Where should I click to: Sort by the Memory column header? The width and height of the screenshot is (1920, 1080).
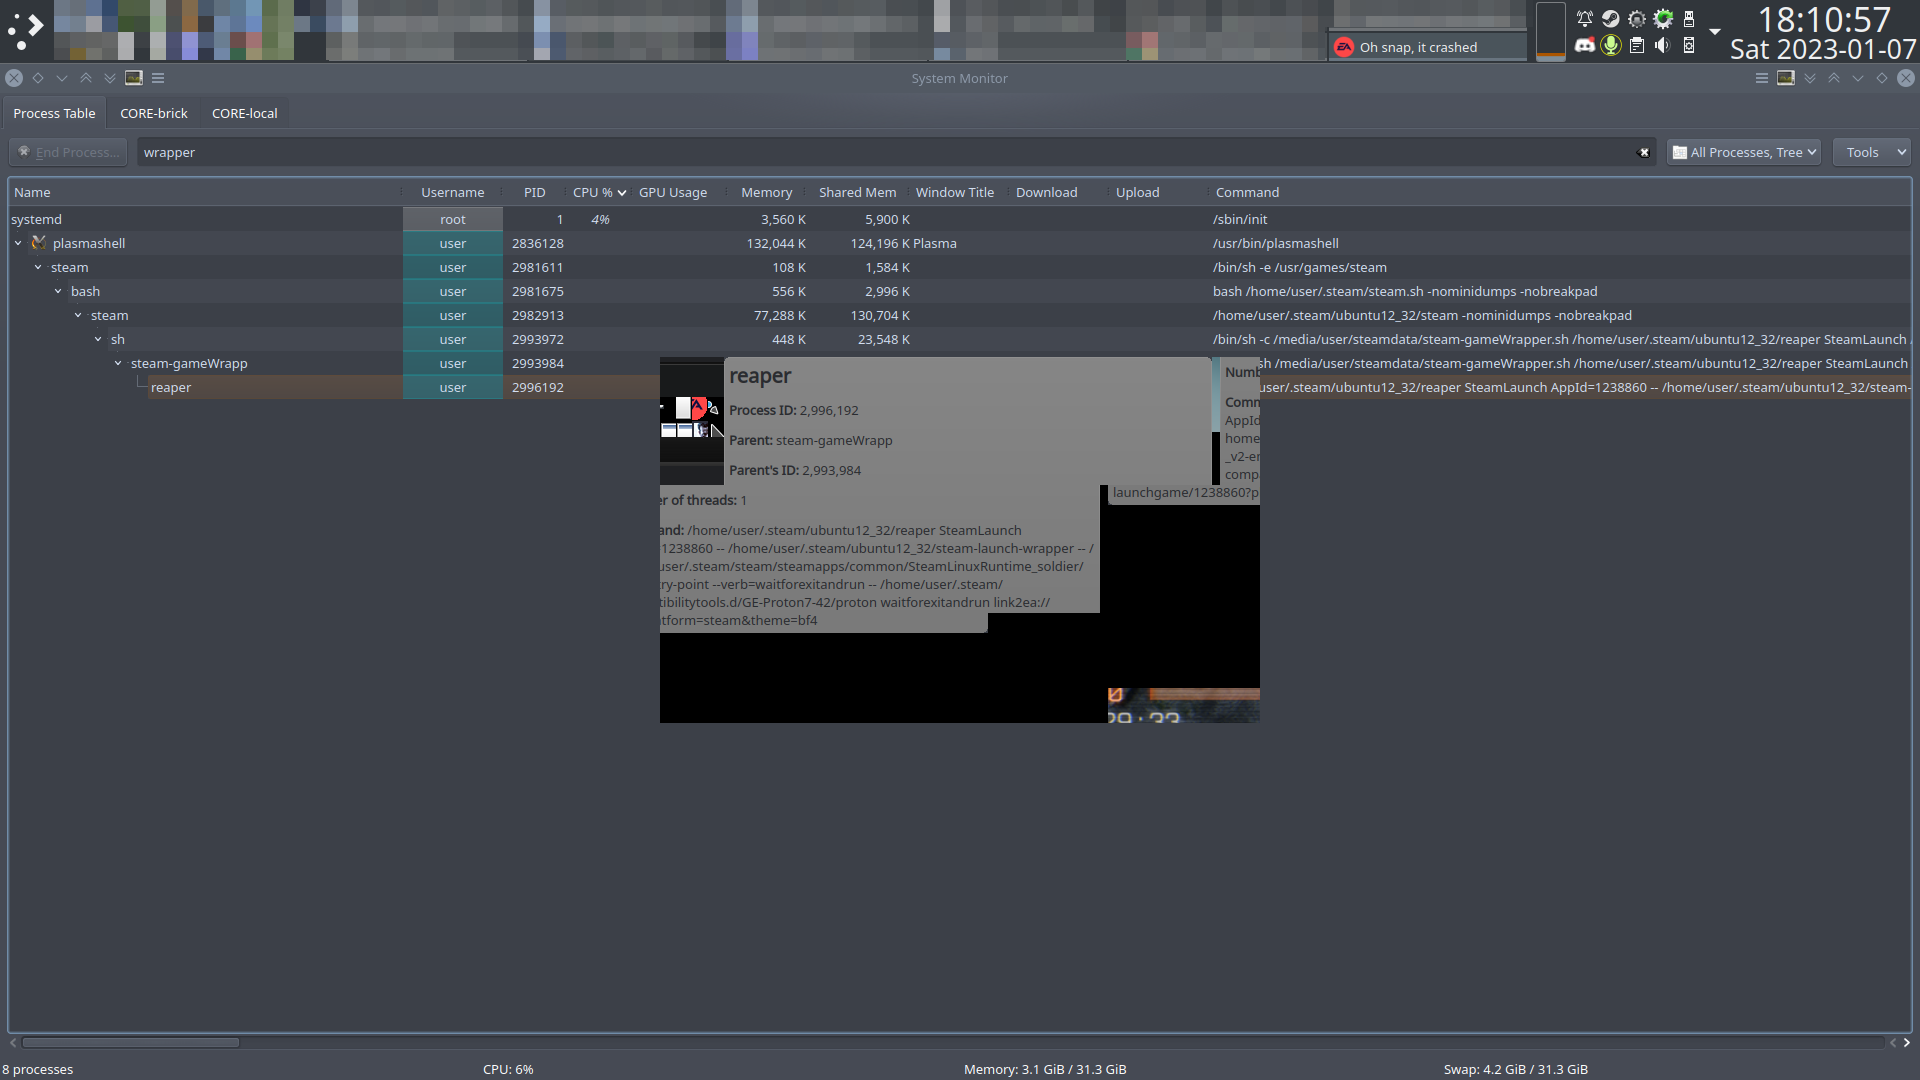point(766,192)
